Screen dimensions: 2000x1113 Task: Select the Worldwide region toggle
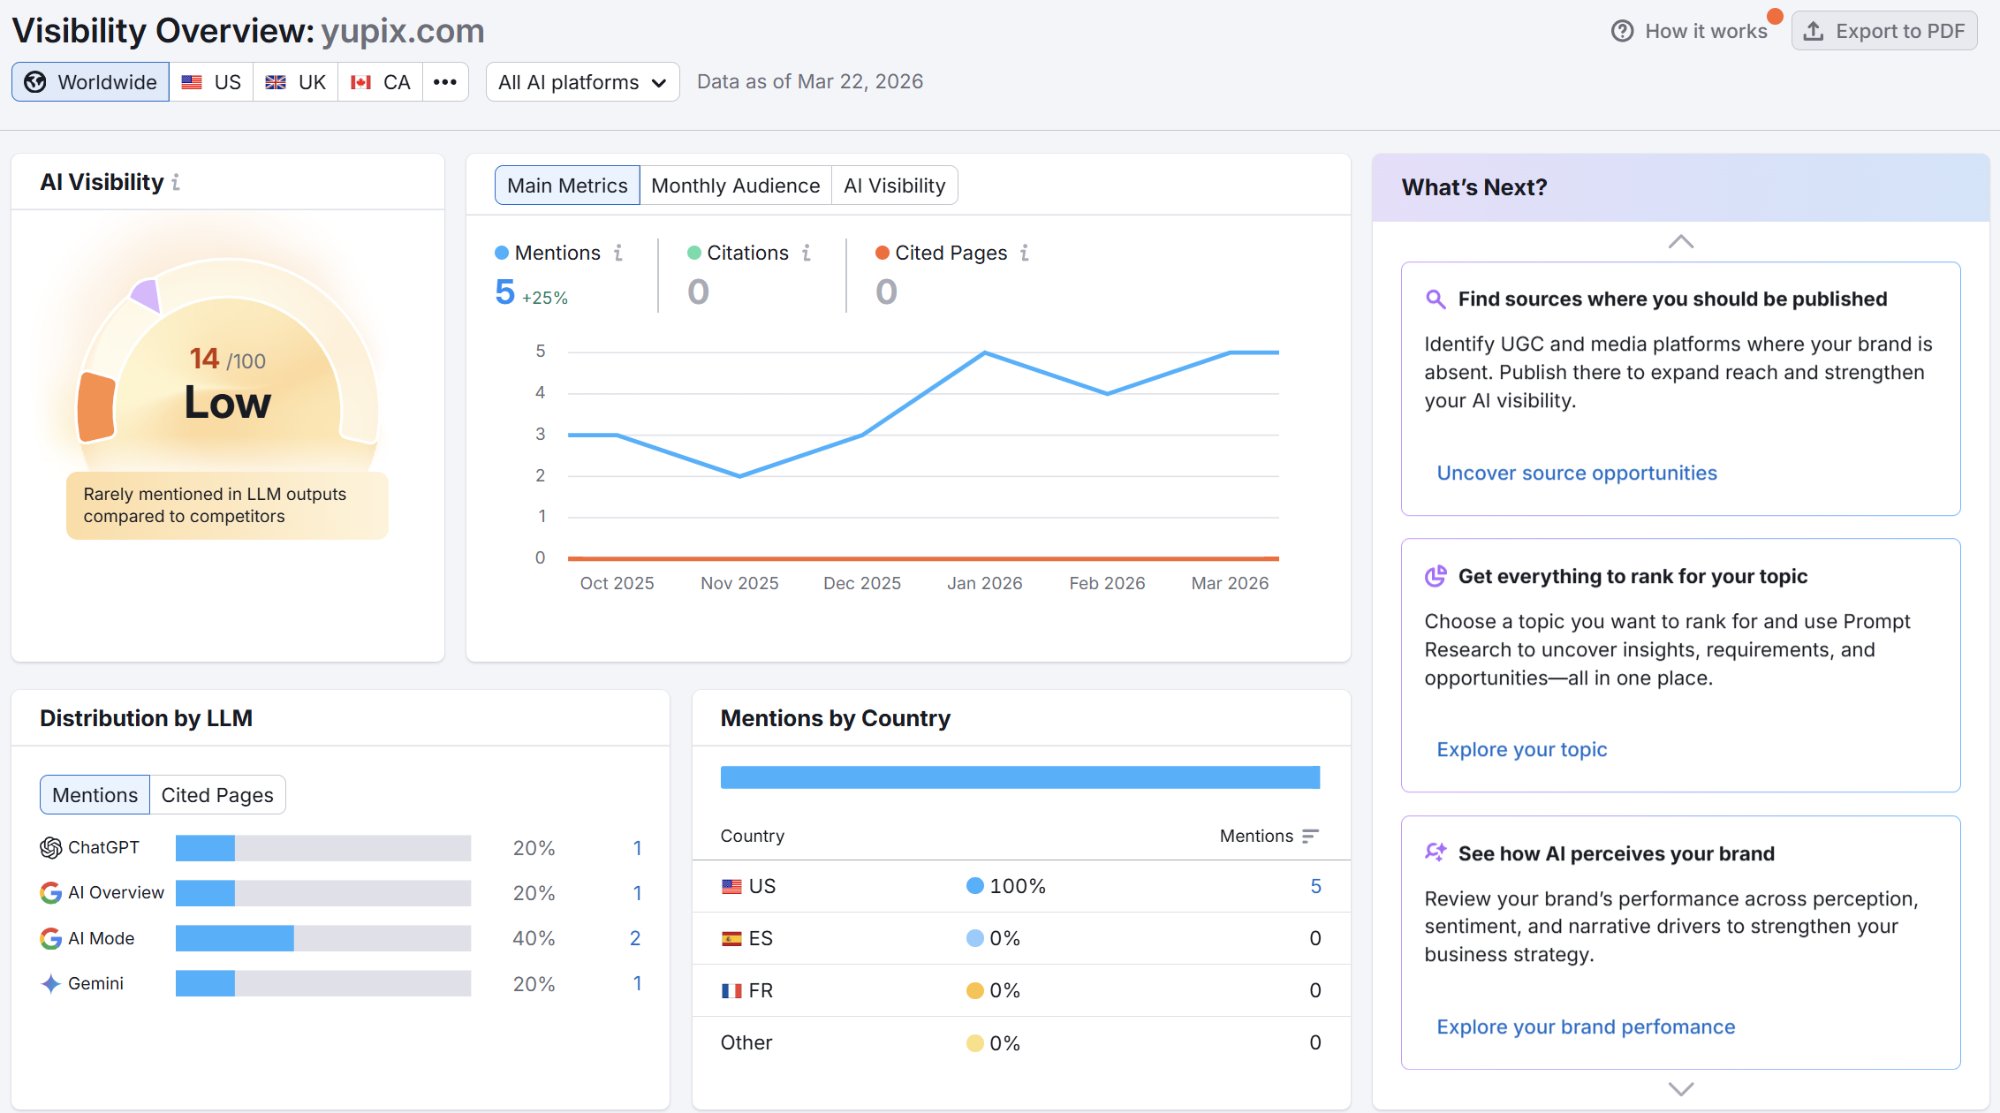pyautogui.click(x=91, y=82)
